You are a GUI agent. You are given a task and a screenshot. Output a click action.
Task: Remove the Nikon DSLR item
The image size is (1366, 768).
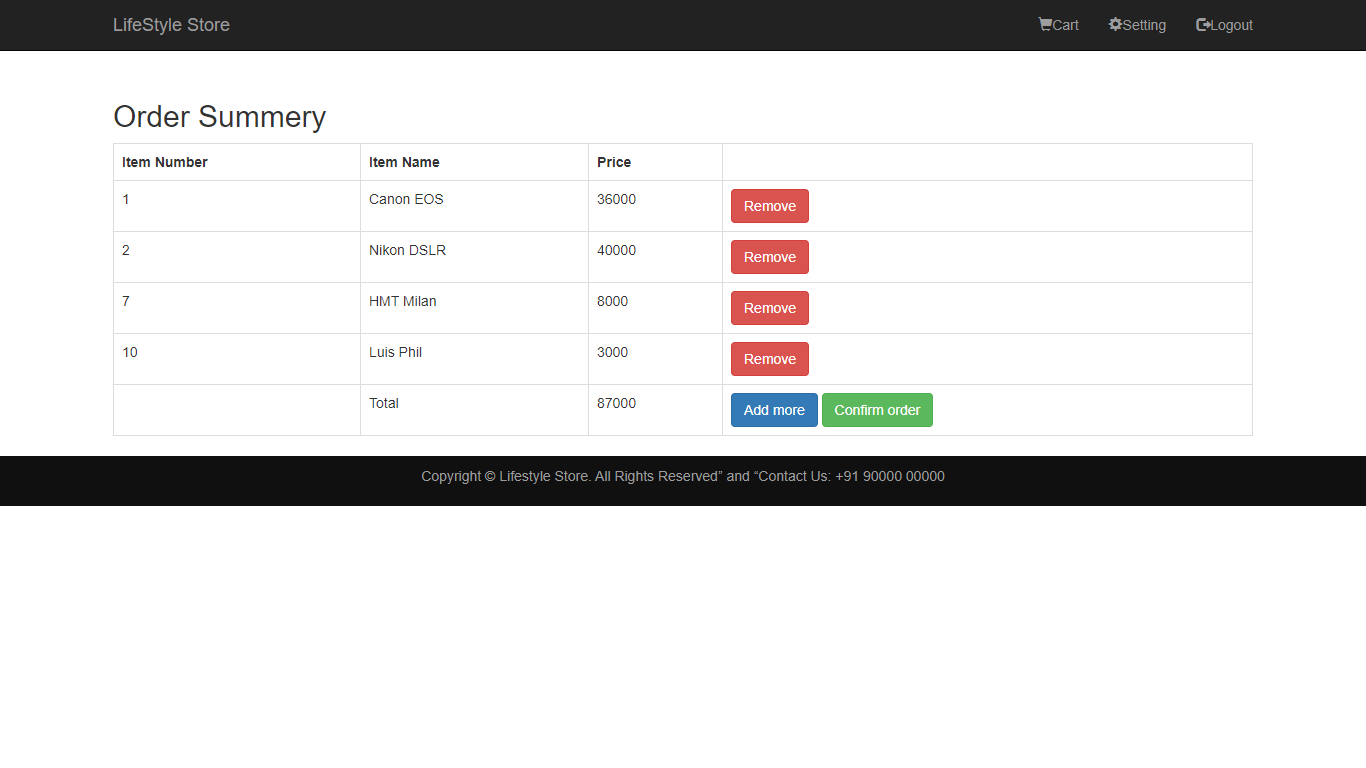(x=769, y=257)
